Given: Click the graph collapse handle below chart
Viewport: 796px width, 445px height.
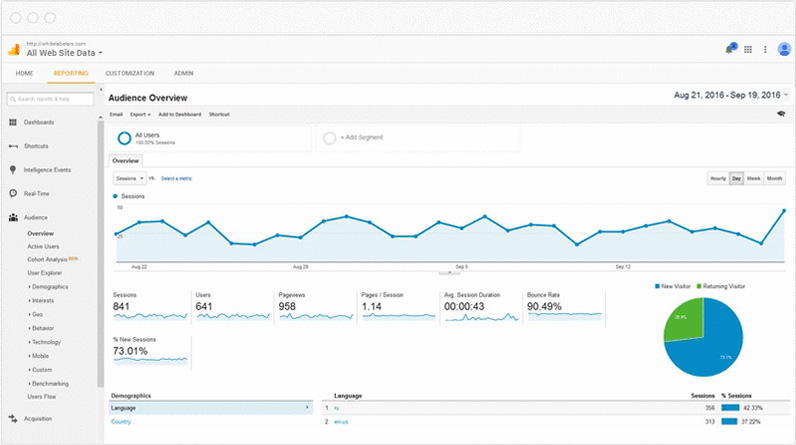Looking at the screenshot, I should tap(449, 273).
